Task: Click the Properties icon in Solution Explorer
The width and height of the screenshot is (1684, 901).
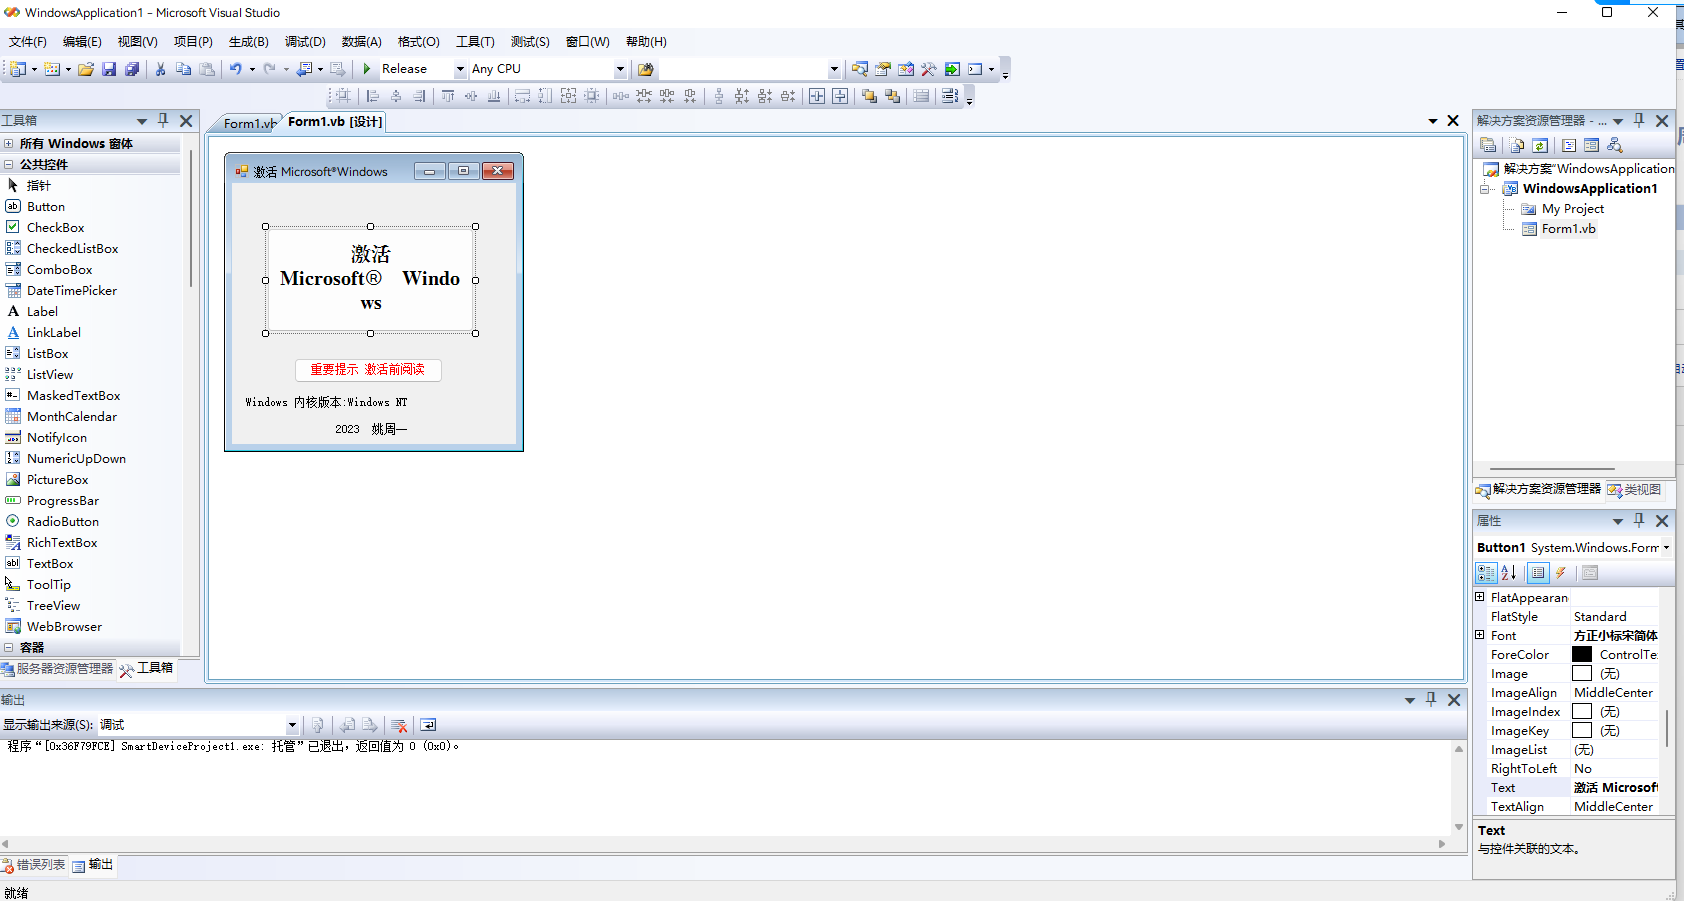Action: point(1488,145)
